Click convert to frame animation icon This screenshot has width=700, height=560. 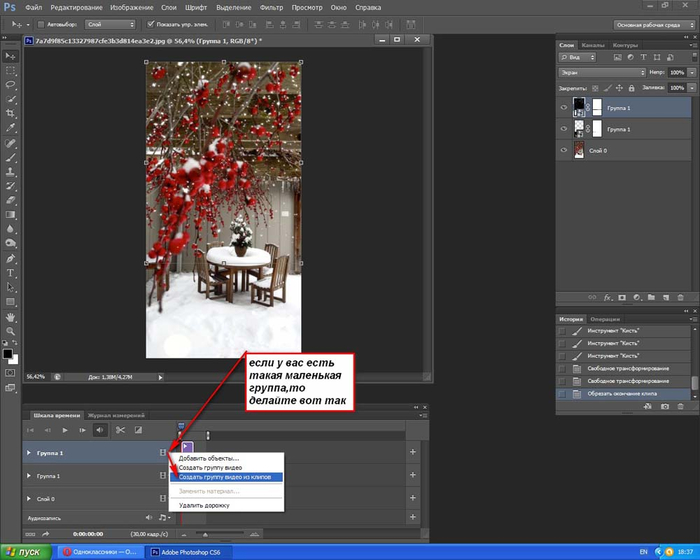(x=30, y=534)
